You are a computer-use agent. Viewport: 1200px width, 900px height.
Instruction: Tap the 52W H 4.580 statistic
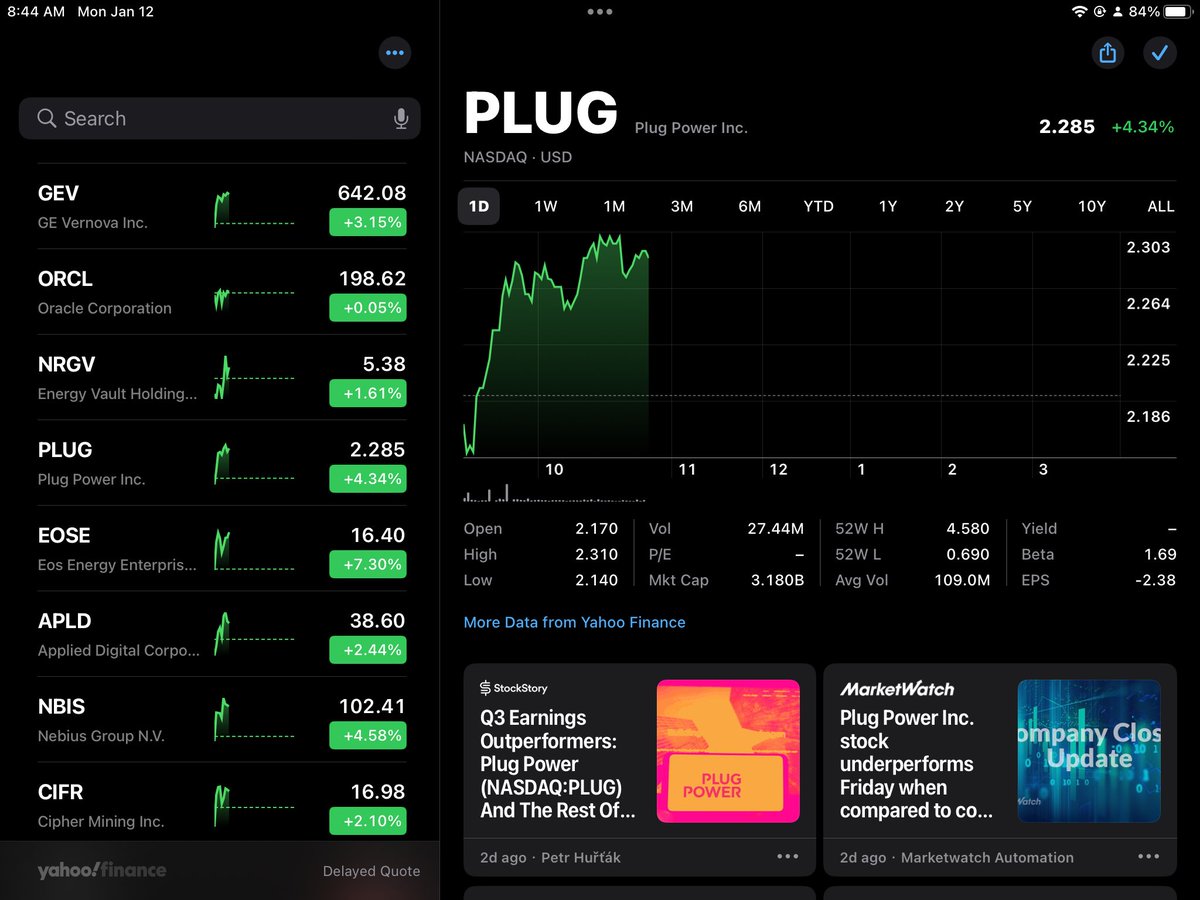point(912,528)
